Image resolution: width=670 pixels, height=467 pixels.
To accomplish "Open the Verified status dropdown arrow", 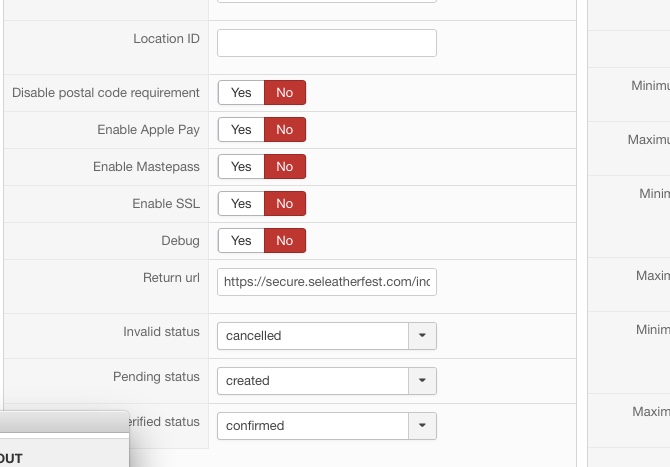I will point(422,426).
